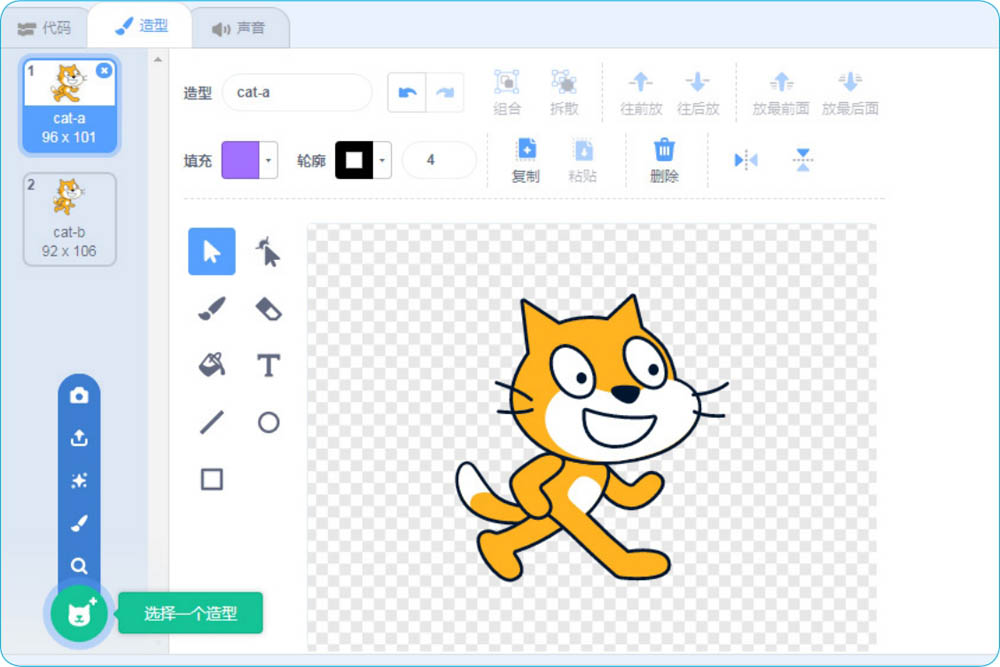Screen dimensions: 1000x667
Task: Expand the outline color dropdown arrow
Action: (x=382, y=160)
